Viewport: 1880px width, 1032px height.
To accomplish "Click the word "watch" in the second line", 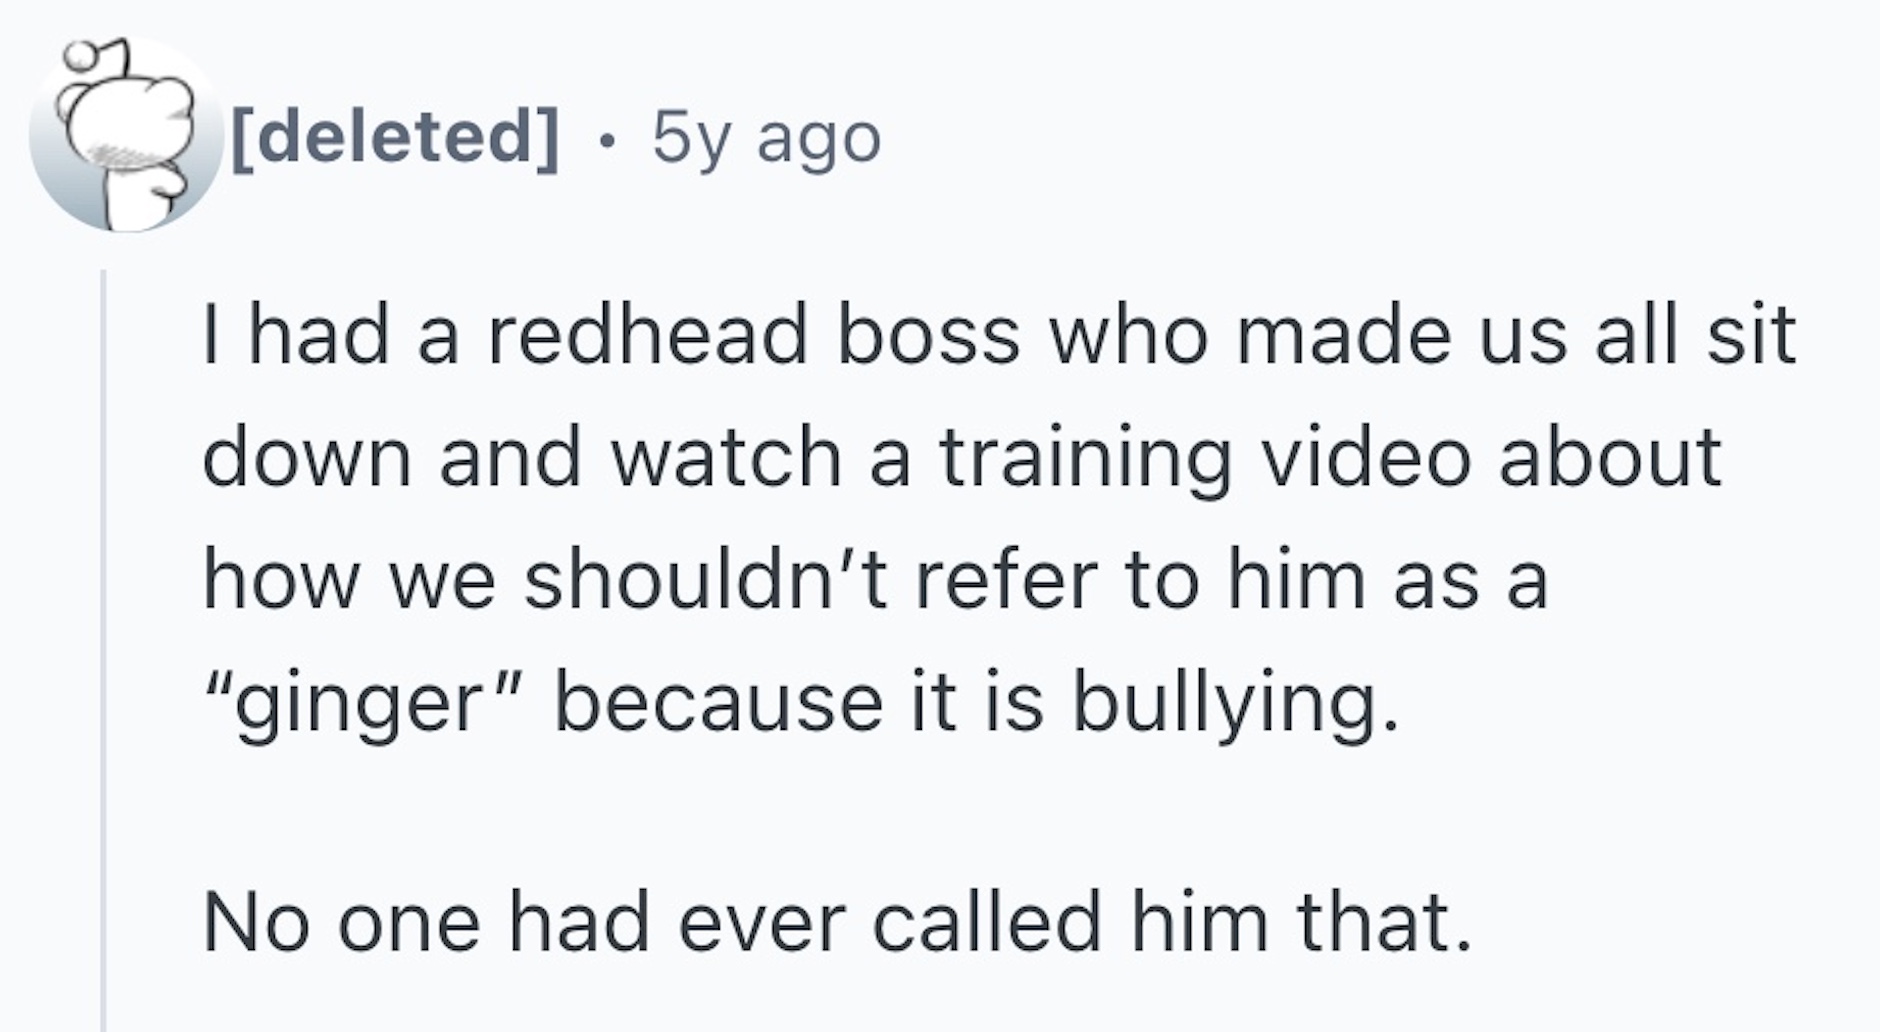I will (x=727, y=459).
